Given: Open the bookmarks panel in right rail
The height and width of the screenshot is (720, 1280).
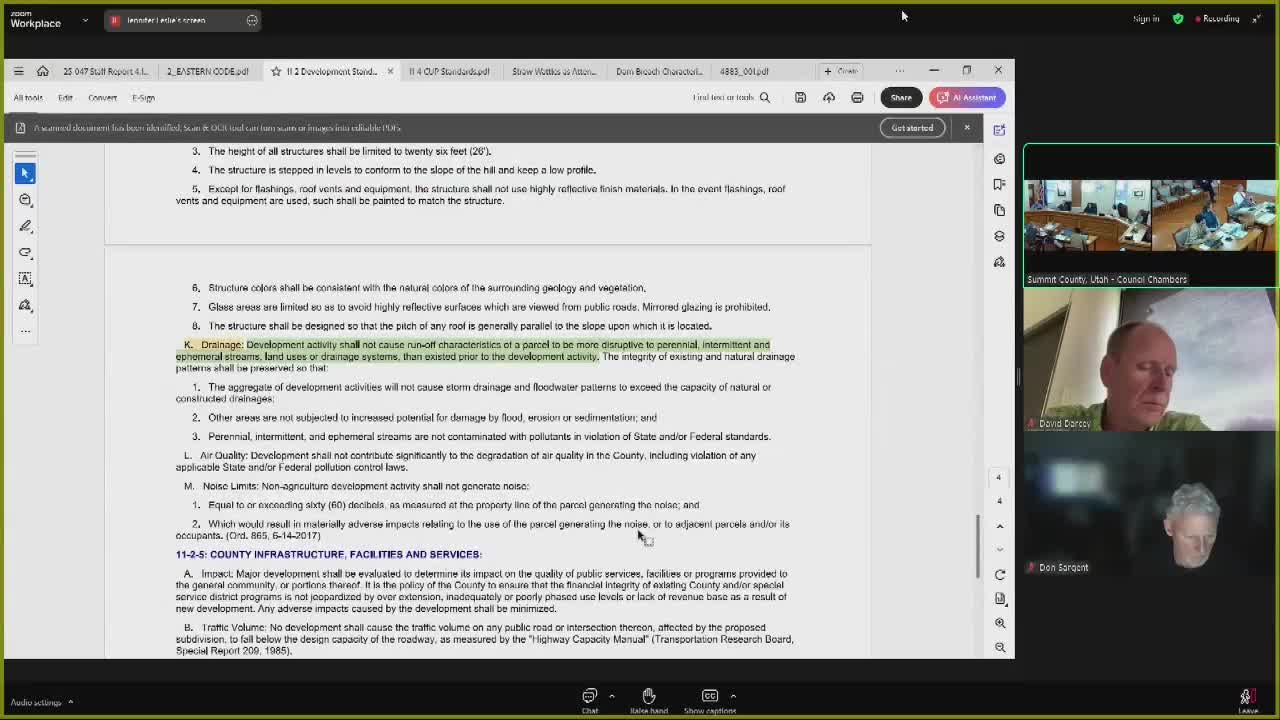Looking at the screenshot, I should [999, 184].
